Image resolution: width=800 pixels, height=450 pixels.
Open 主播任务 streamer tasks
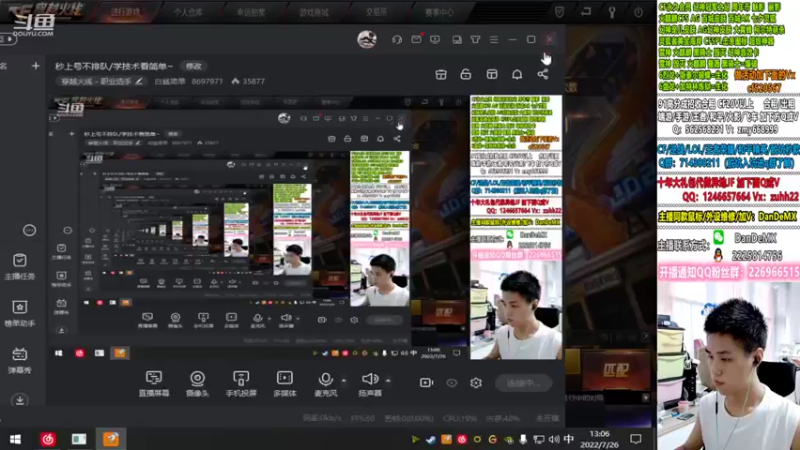click(x=19, y=267)
